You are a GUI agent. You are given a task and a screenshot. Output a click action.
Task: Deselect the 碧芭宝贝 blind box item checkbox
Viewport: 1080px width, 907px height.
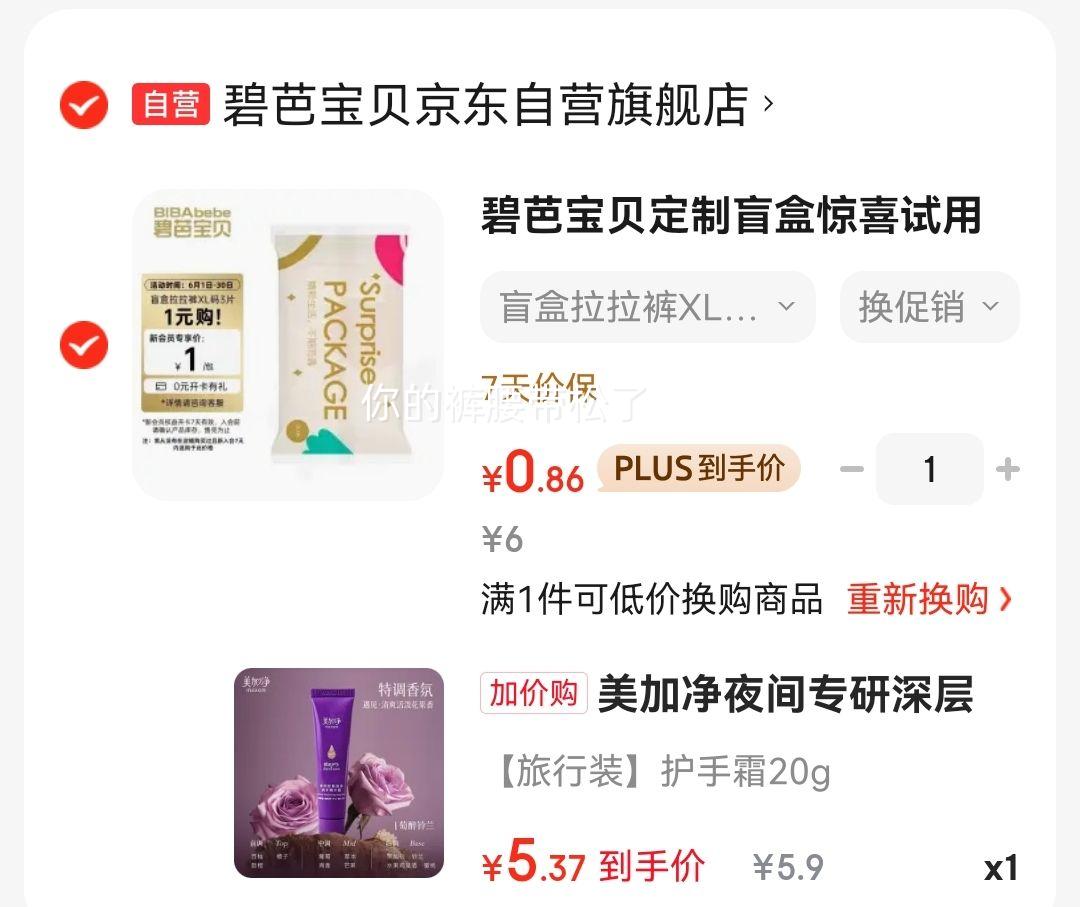[x=83, y=344]
